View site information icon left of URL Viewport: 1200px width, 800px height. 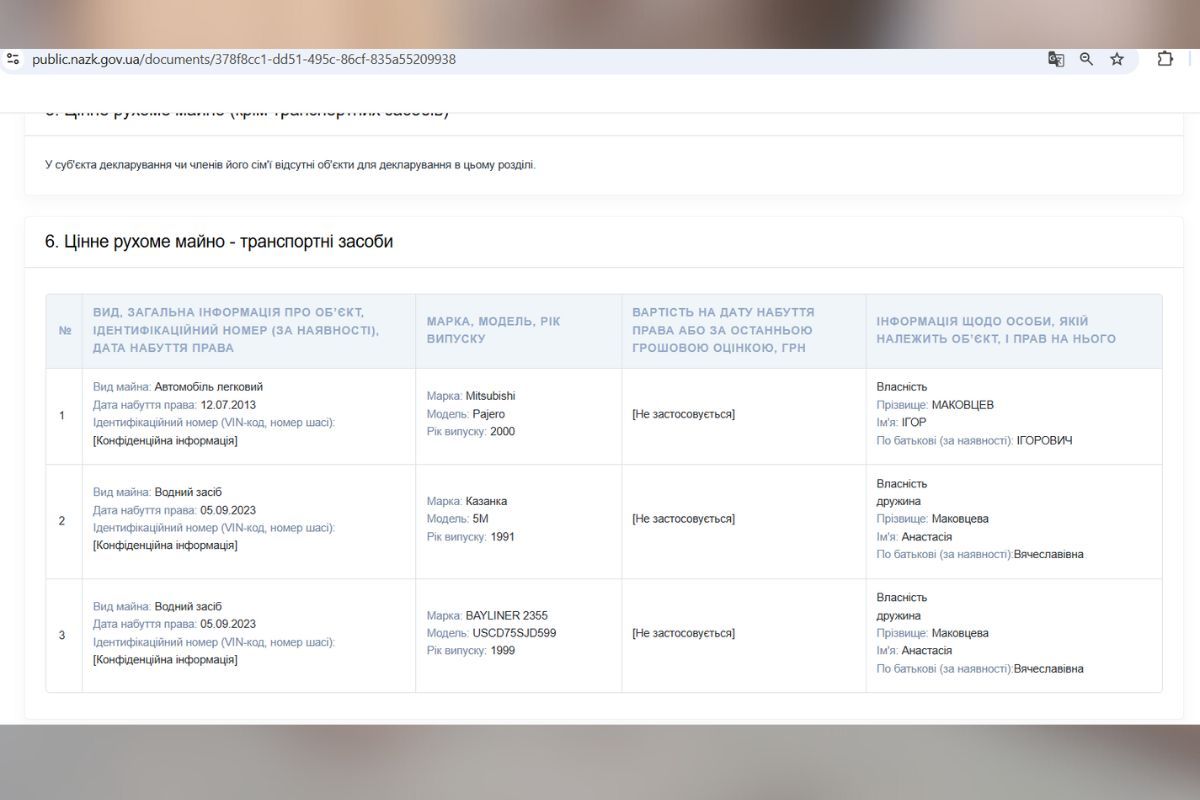[13, 59]
